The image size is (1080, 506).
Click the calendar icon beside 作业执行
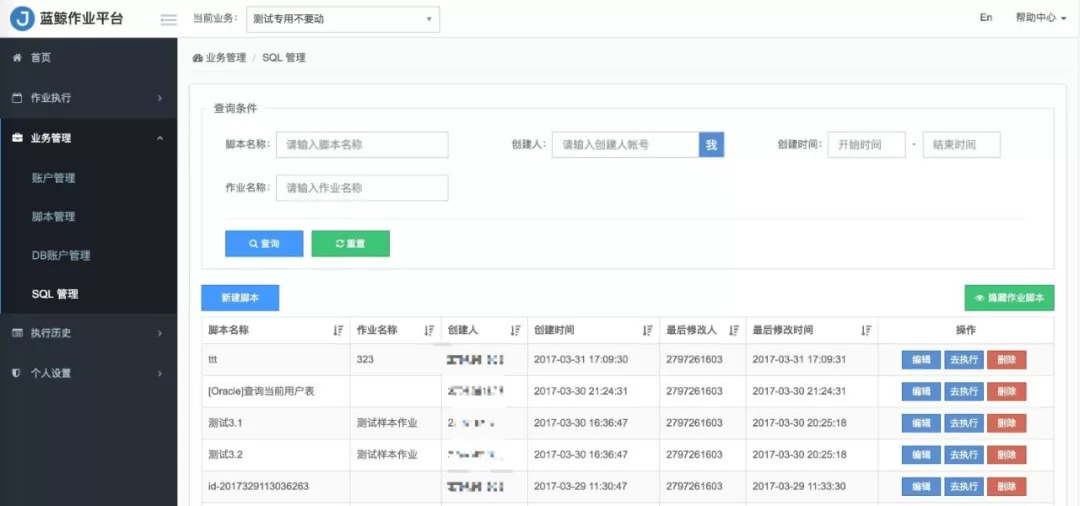pyautogui.click(x=17, y=98)
